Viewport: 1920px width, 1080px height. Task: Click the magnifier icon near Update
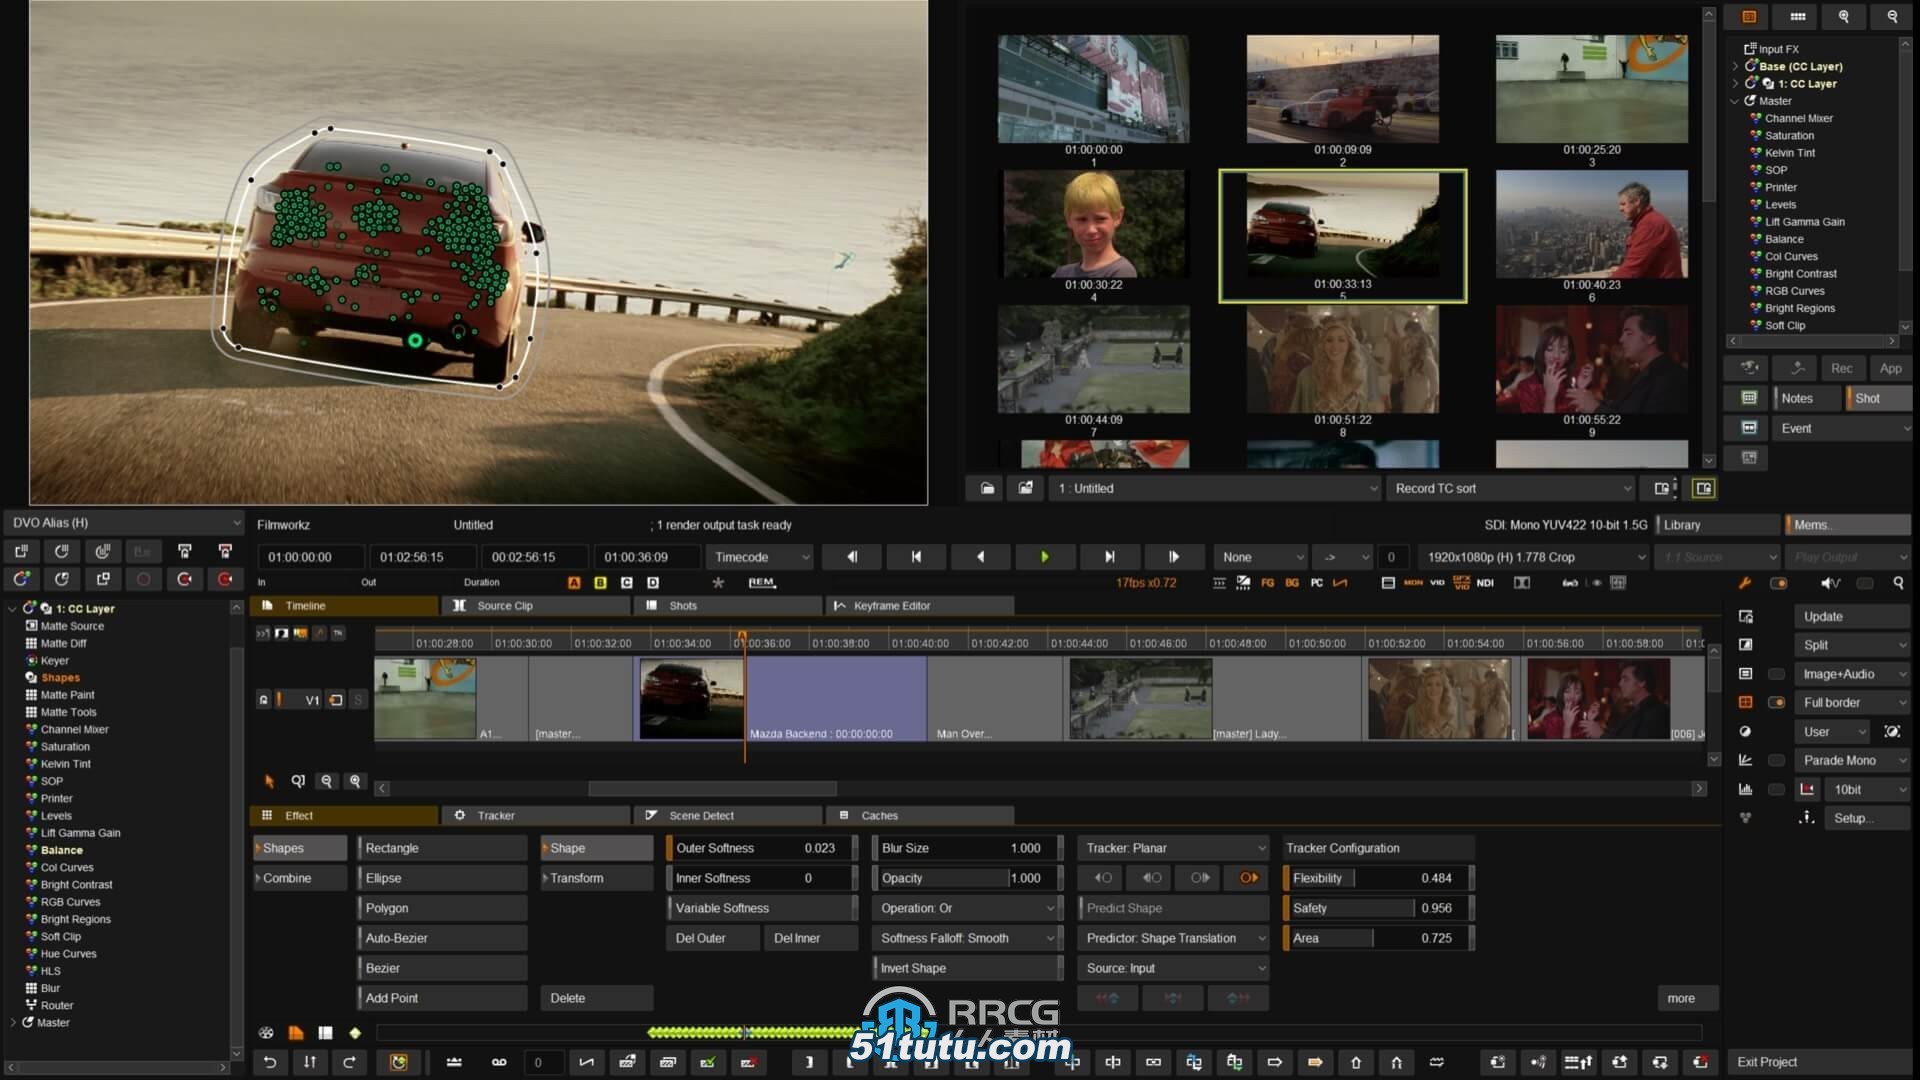point(1898,583)
